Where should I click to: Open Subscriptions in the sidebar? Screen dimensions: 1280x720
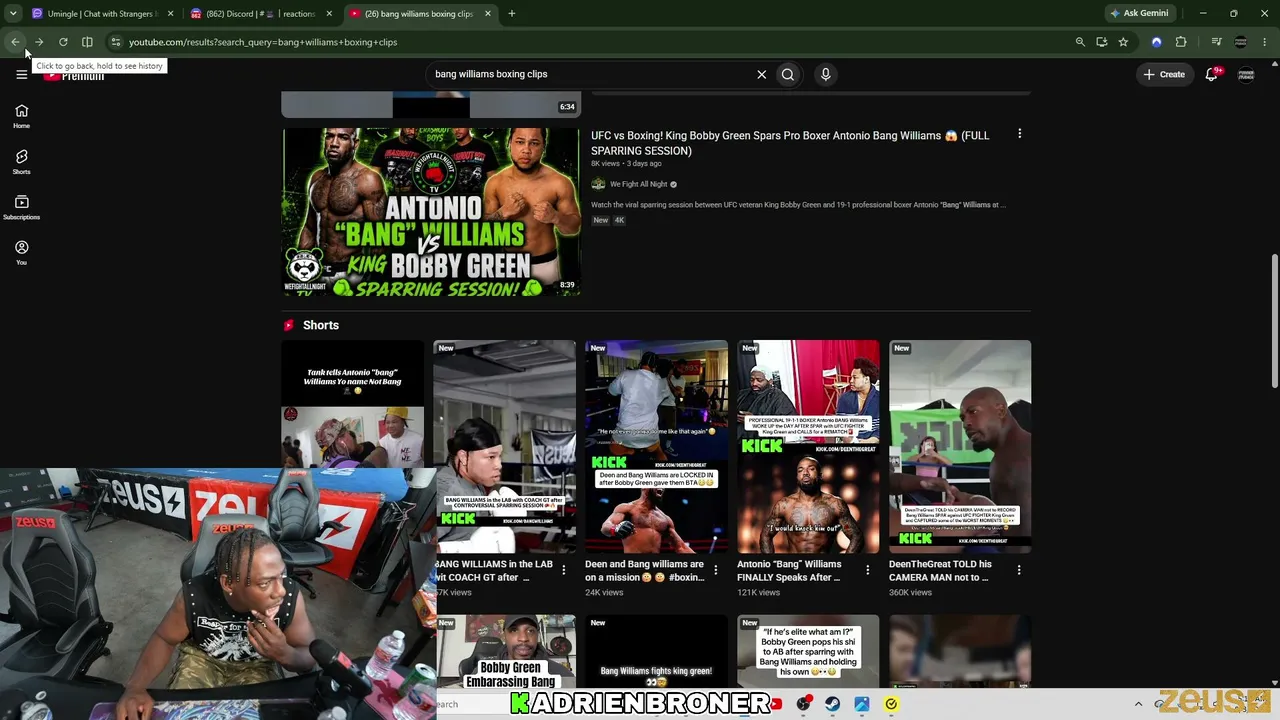[21, 207]
